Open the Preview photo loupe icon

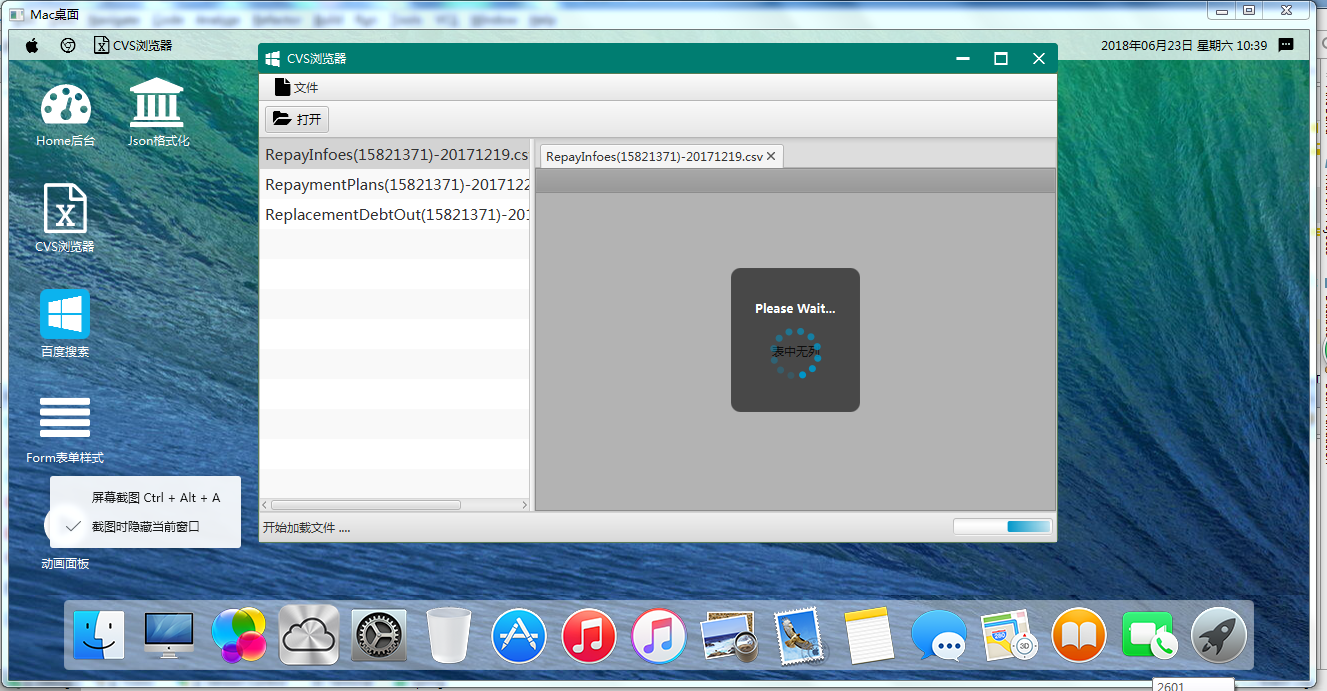point(729,637)
